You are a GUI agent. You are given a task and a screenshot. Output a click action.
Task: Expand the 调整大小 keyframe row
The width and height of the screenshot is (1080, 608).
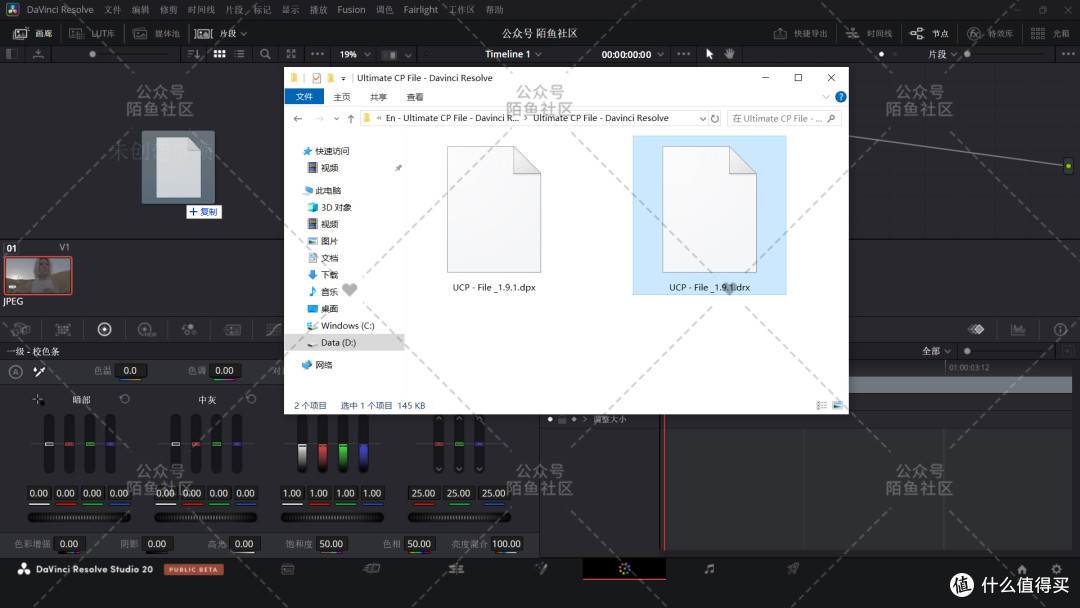tap(585, 419)
